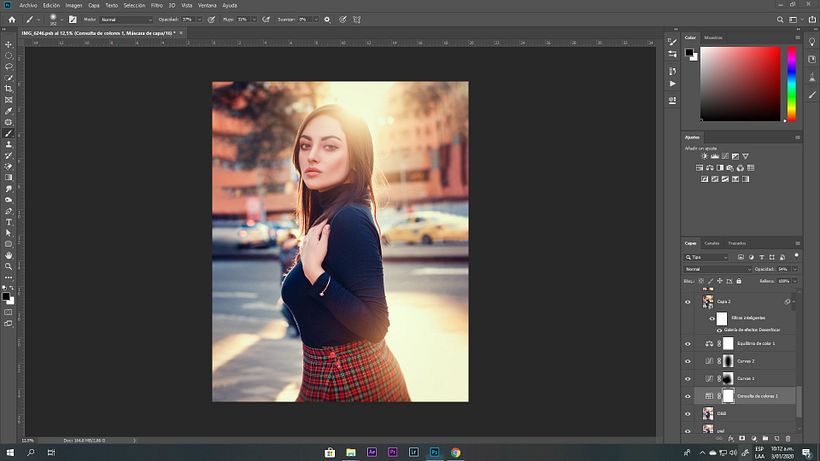Open the Actions play panel icon
Screen dimensions: 820x461
tap(673, 84)
